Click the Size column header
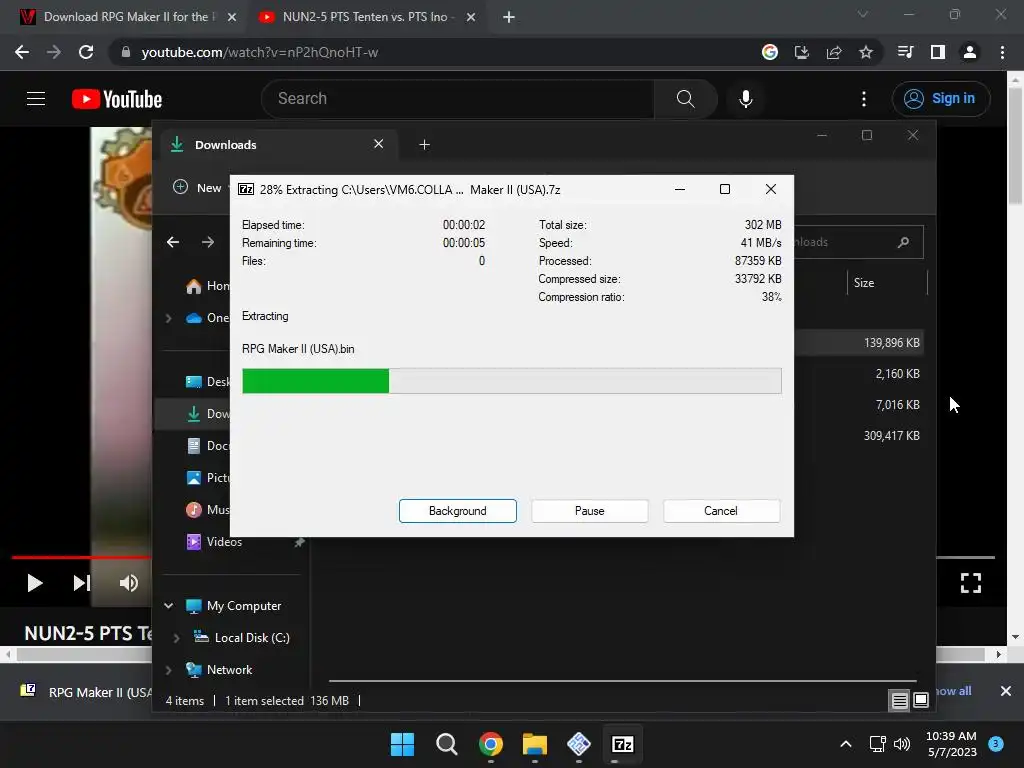1024x768 pixels. 887,283
